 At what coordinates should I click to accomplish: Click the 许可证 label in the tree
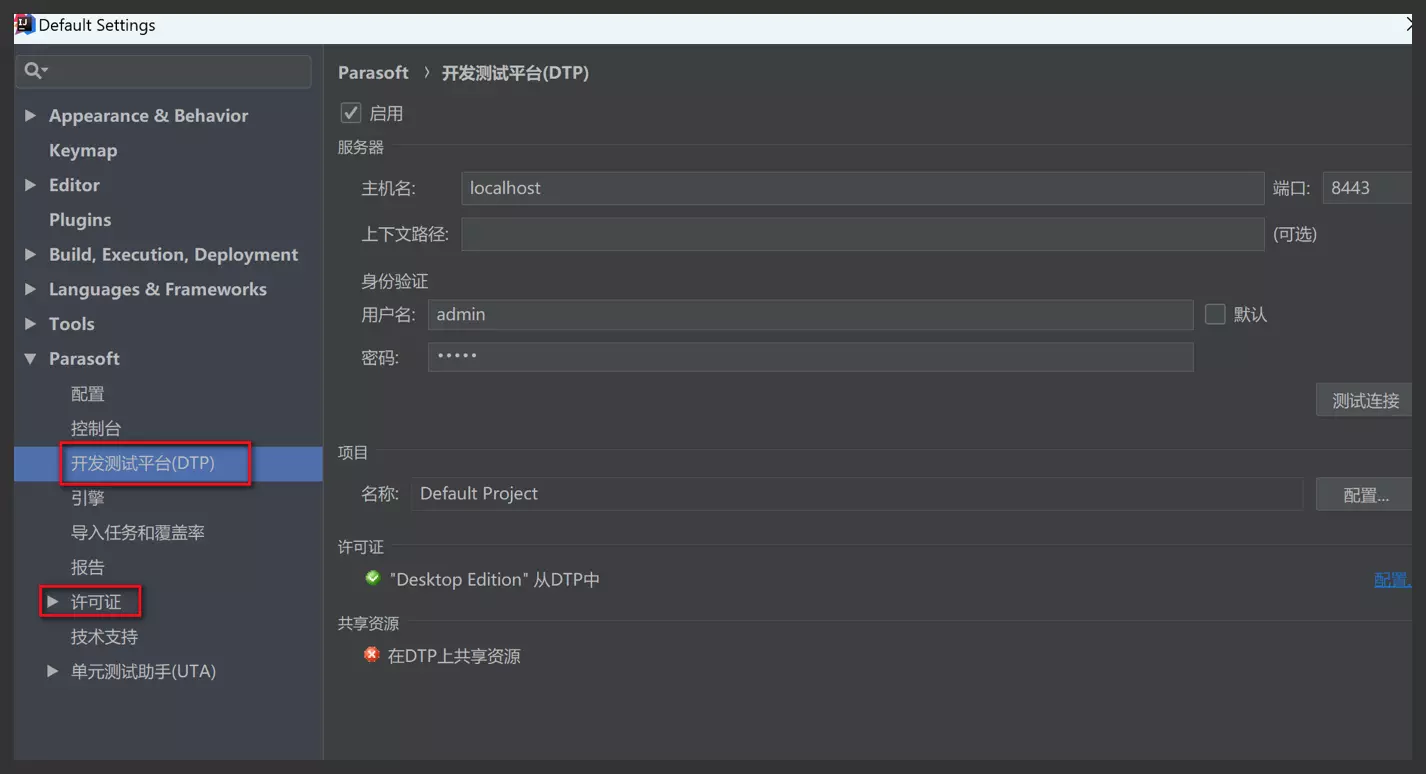tap(96, 602)
